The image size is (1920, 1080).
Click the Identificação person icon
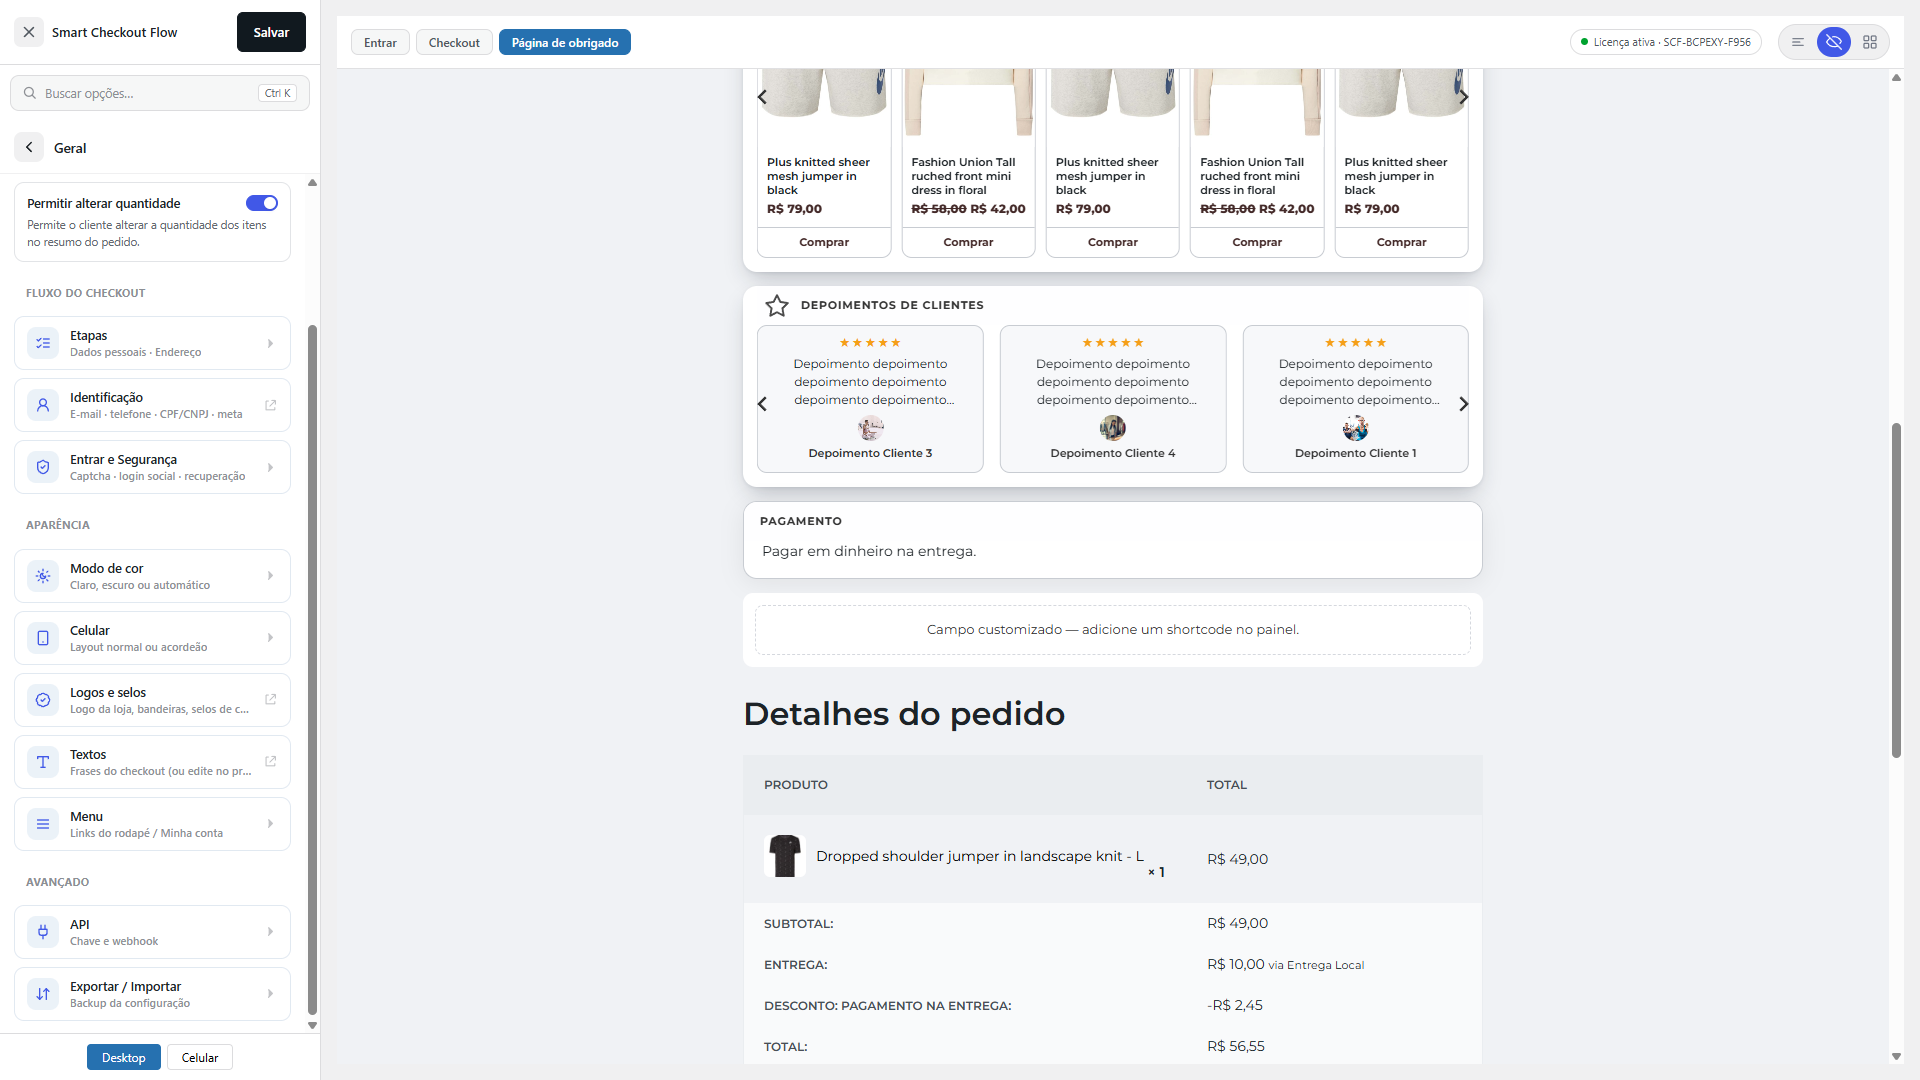coord(43,405)
